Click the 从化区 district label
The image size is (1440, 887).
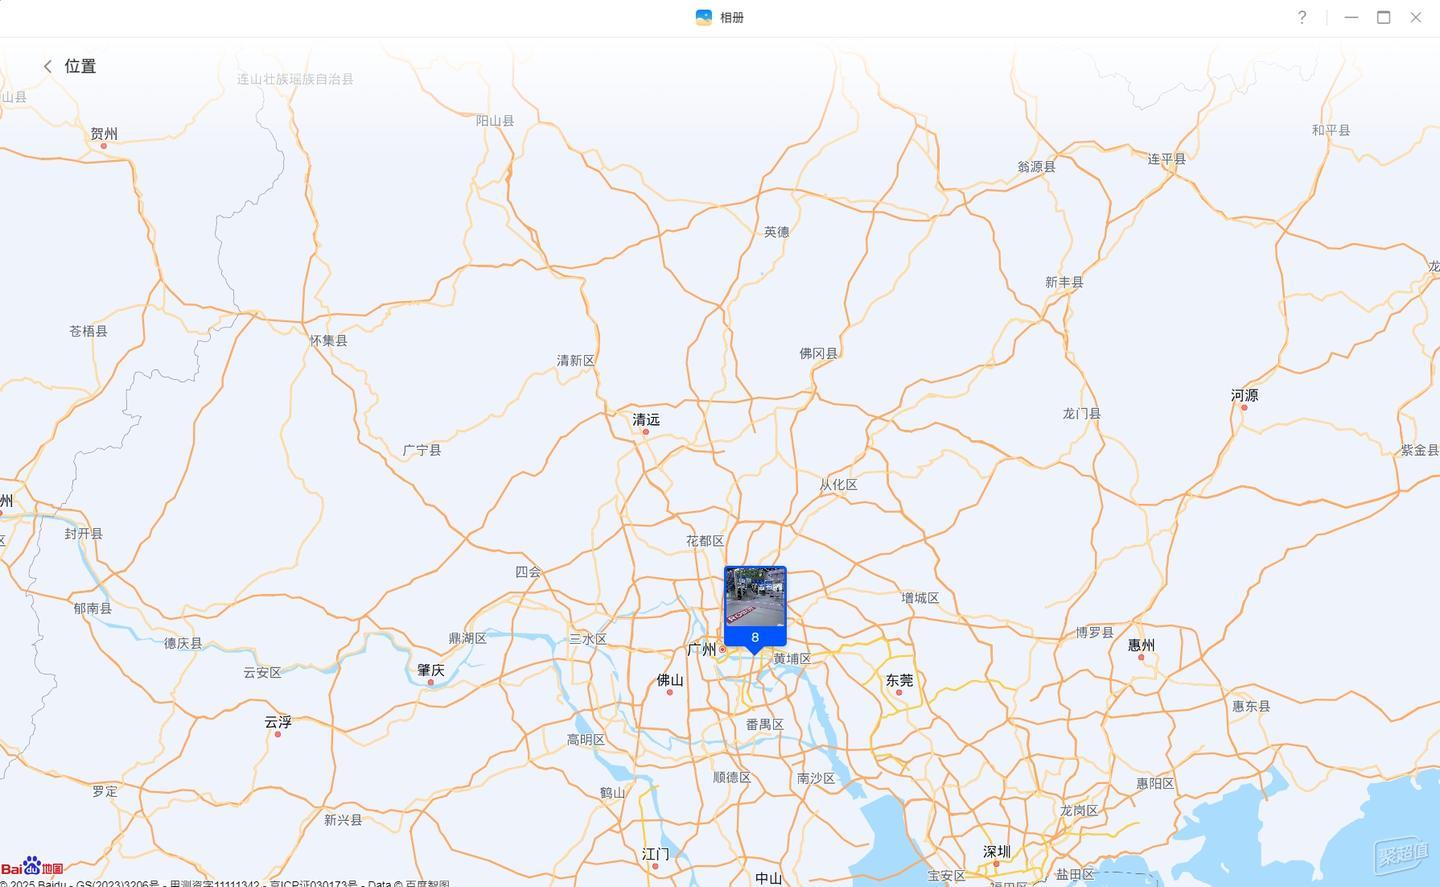click(x=839, y=485)
